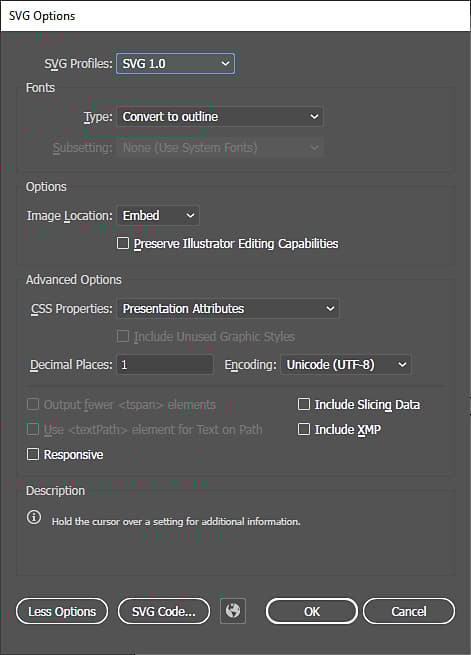Open the CSS Properties dropdown
The image size is (471, 655).
(x=228, y=309)
